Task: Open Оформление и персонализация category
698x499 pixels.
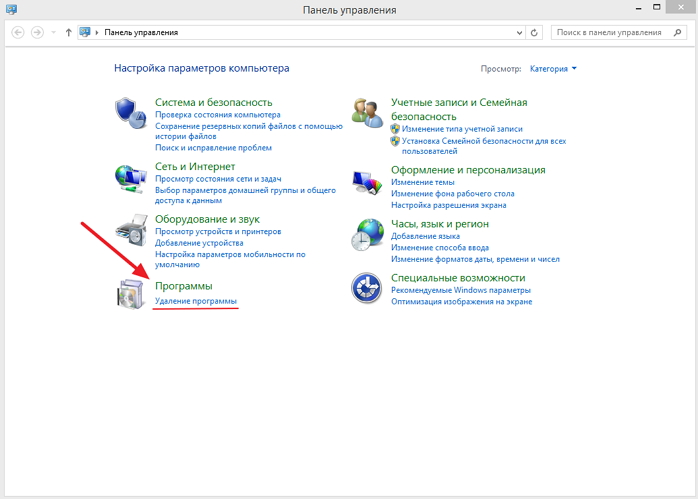Action: pos(468,170)
